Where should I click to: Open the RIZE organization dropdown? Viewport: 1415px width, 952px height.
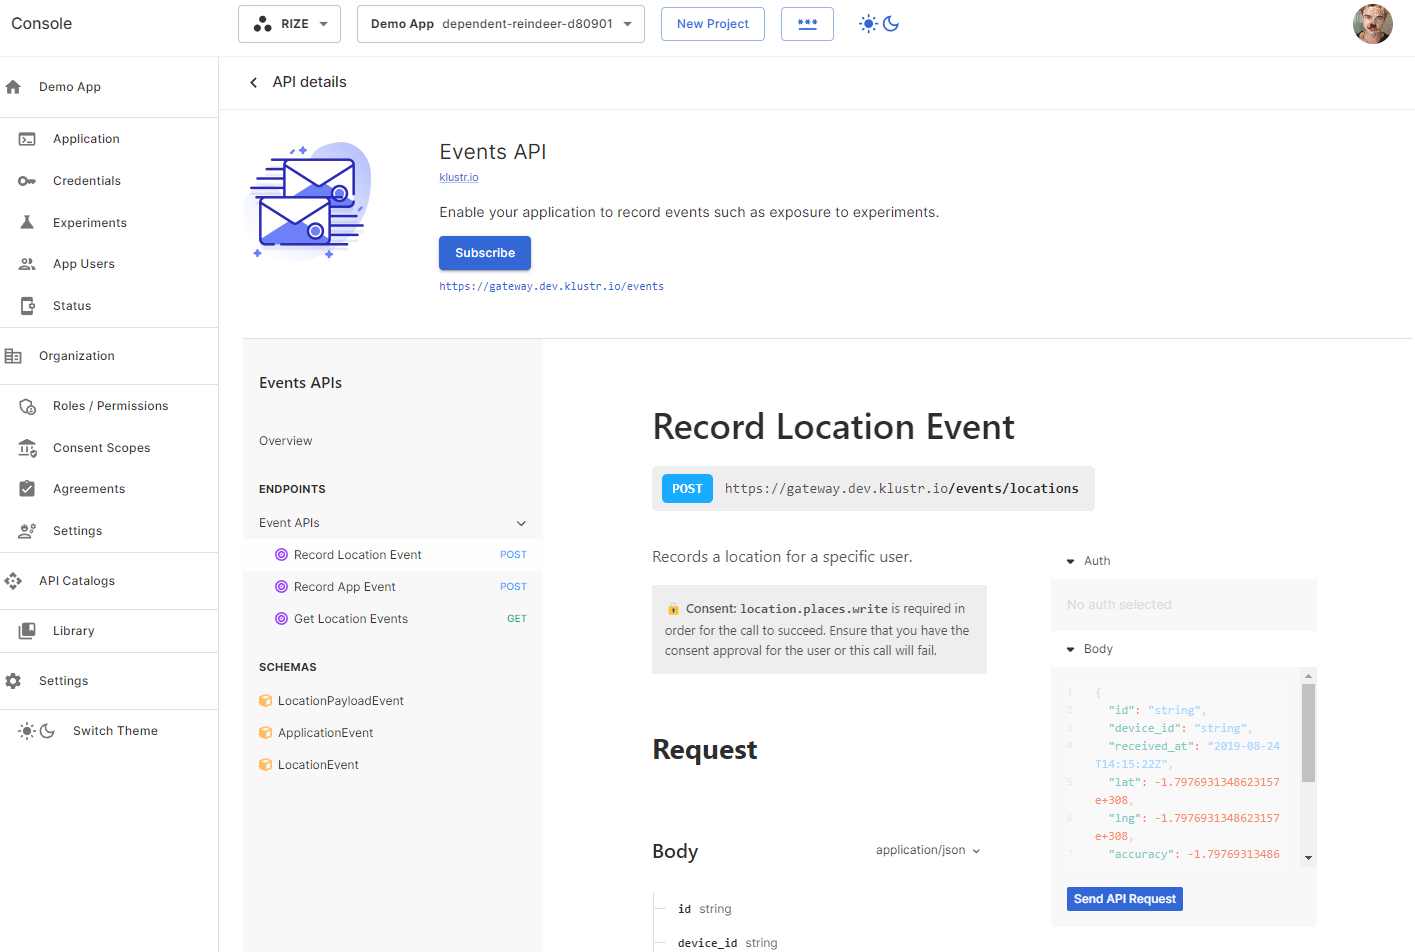[x=289, y=24]
